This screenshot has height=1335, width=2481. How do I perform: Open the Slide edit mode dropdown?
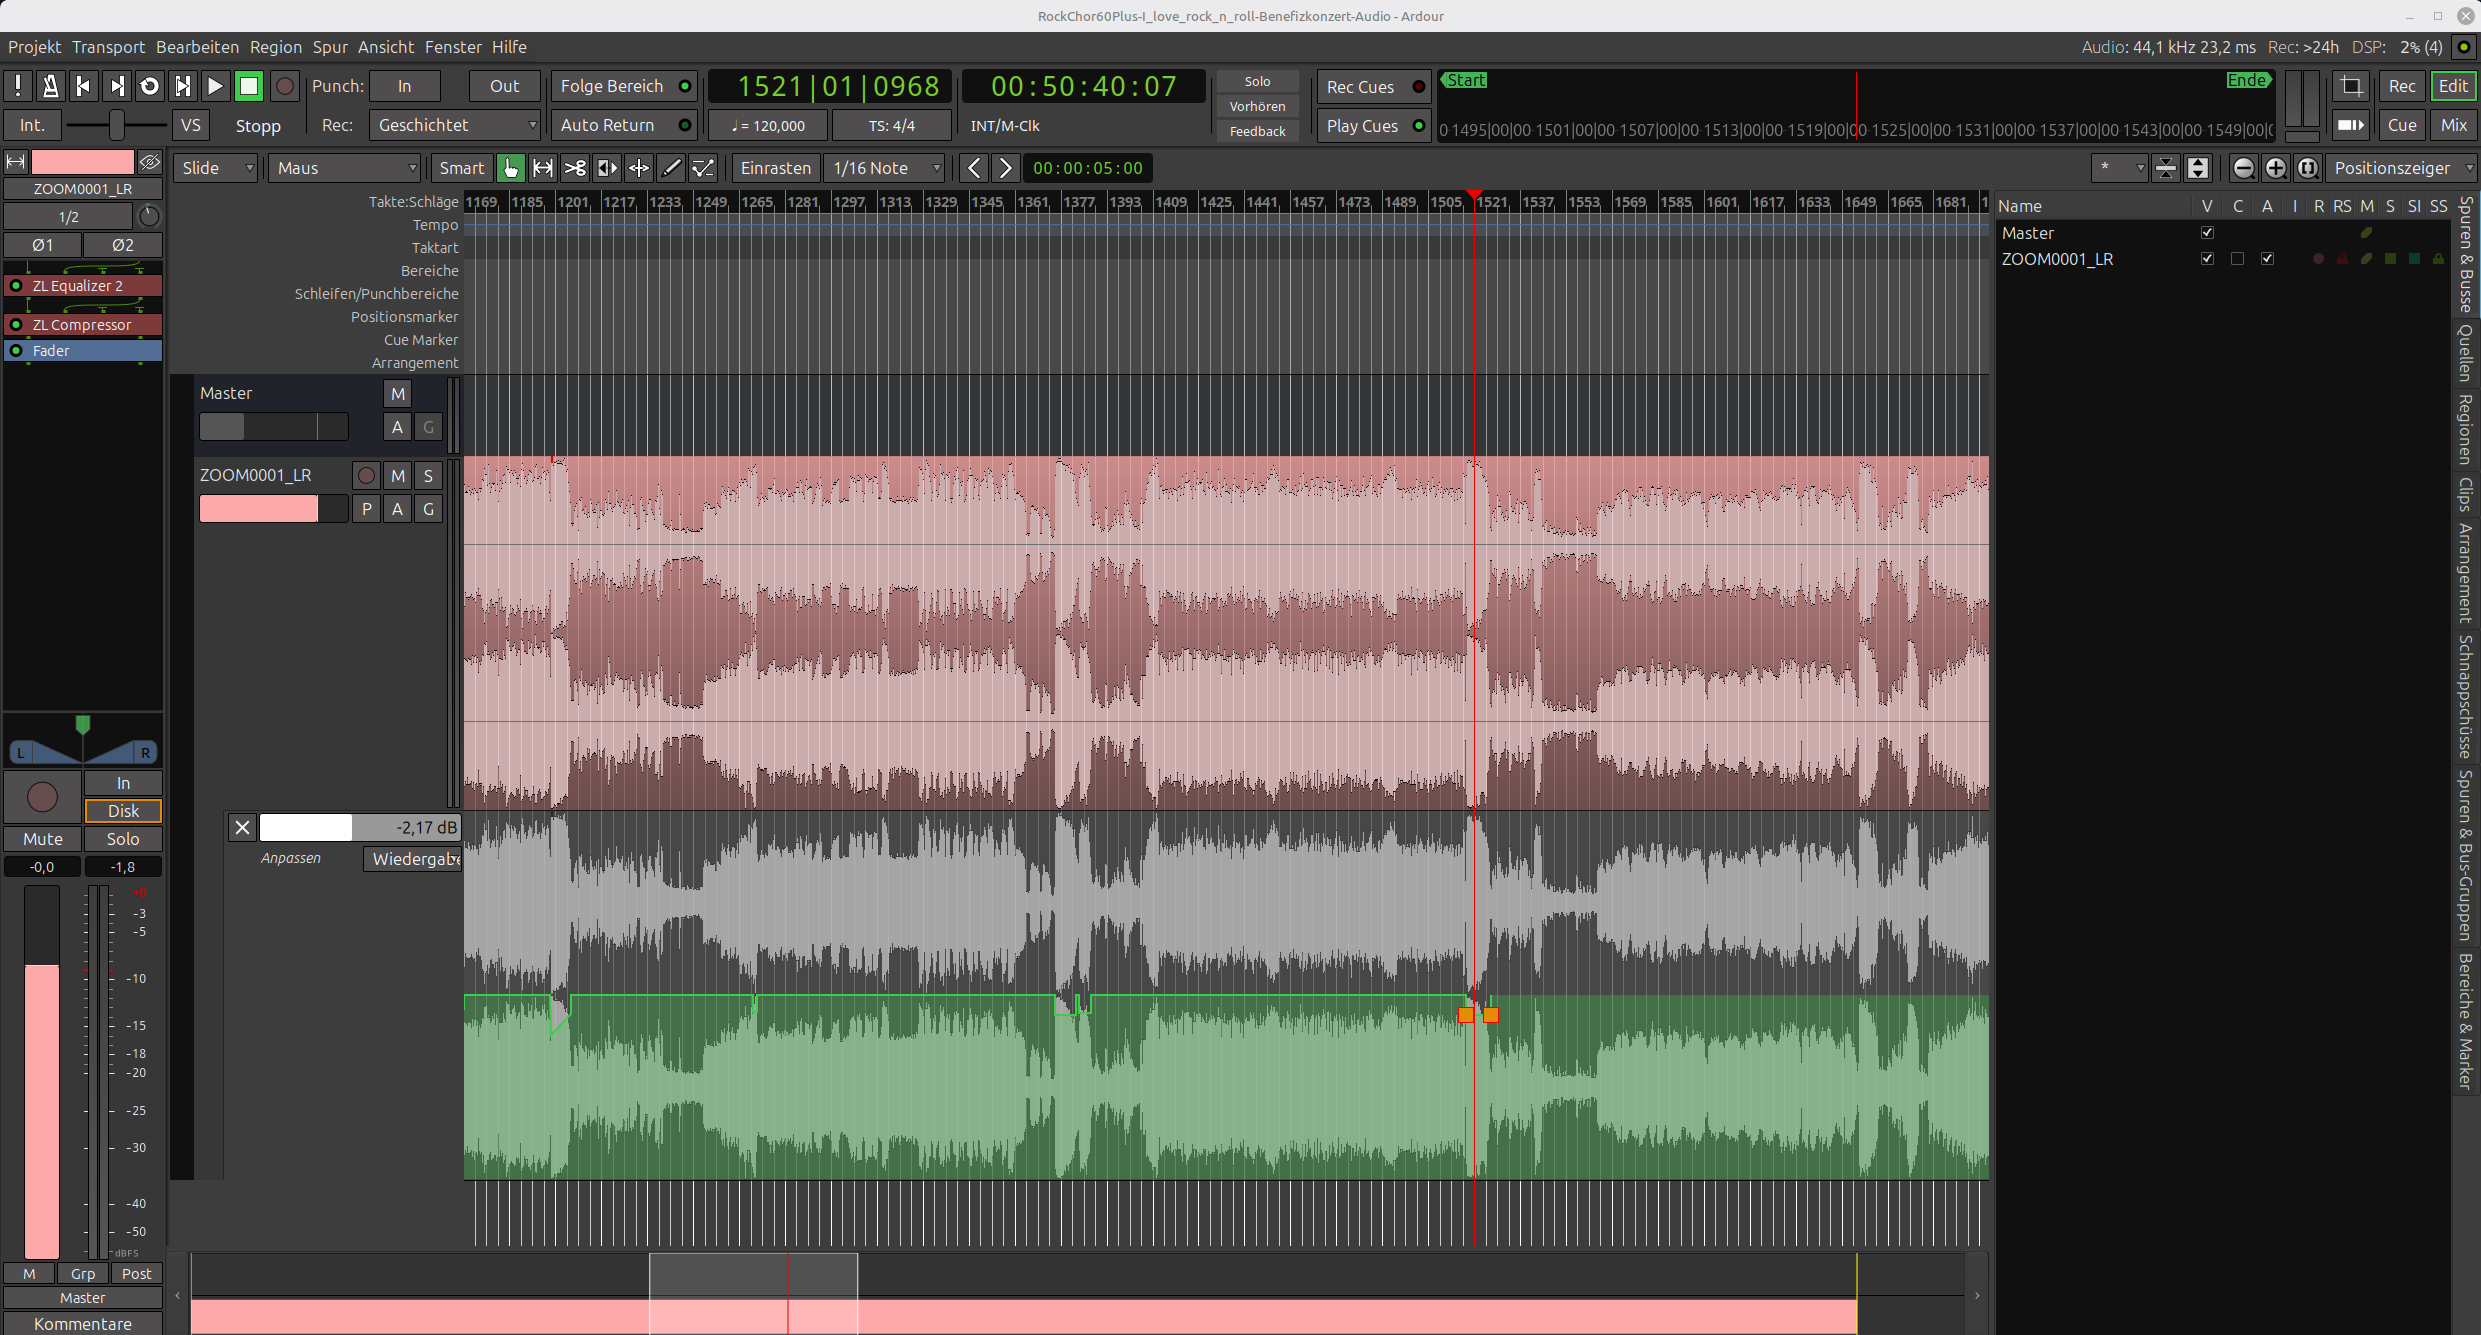coord(217,168)
